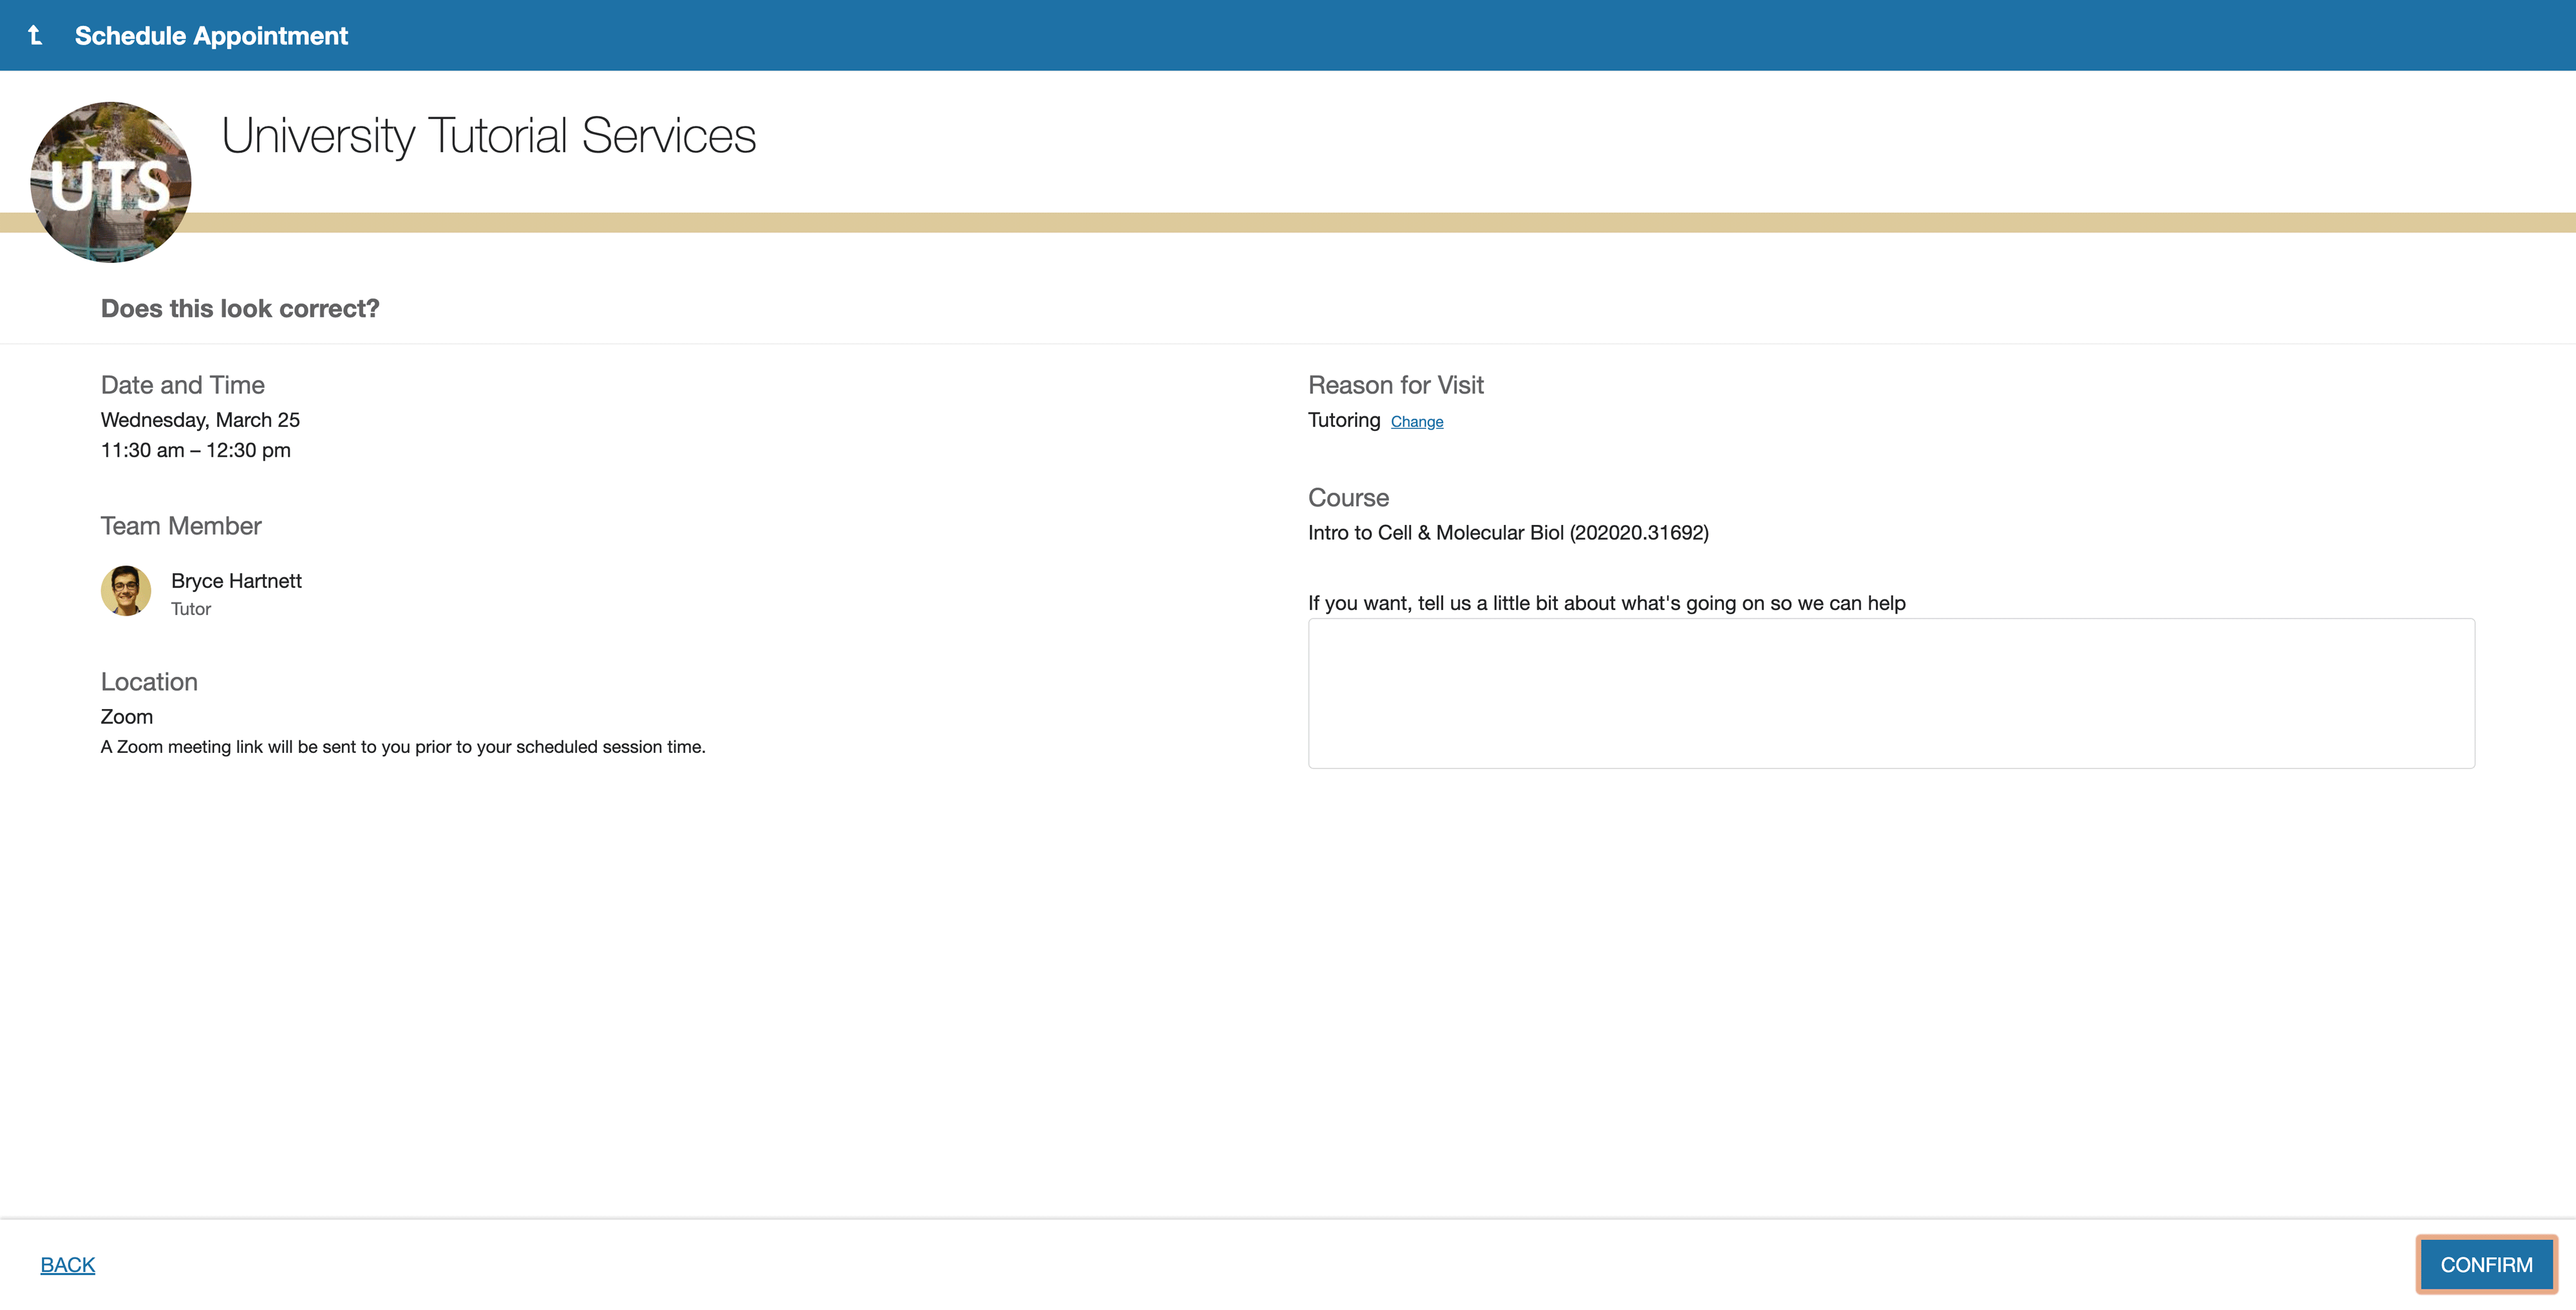Click the Wednesday, March 25 date text

tap(200, 420)
